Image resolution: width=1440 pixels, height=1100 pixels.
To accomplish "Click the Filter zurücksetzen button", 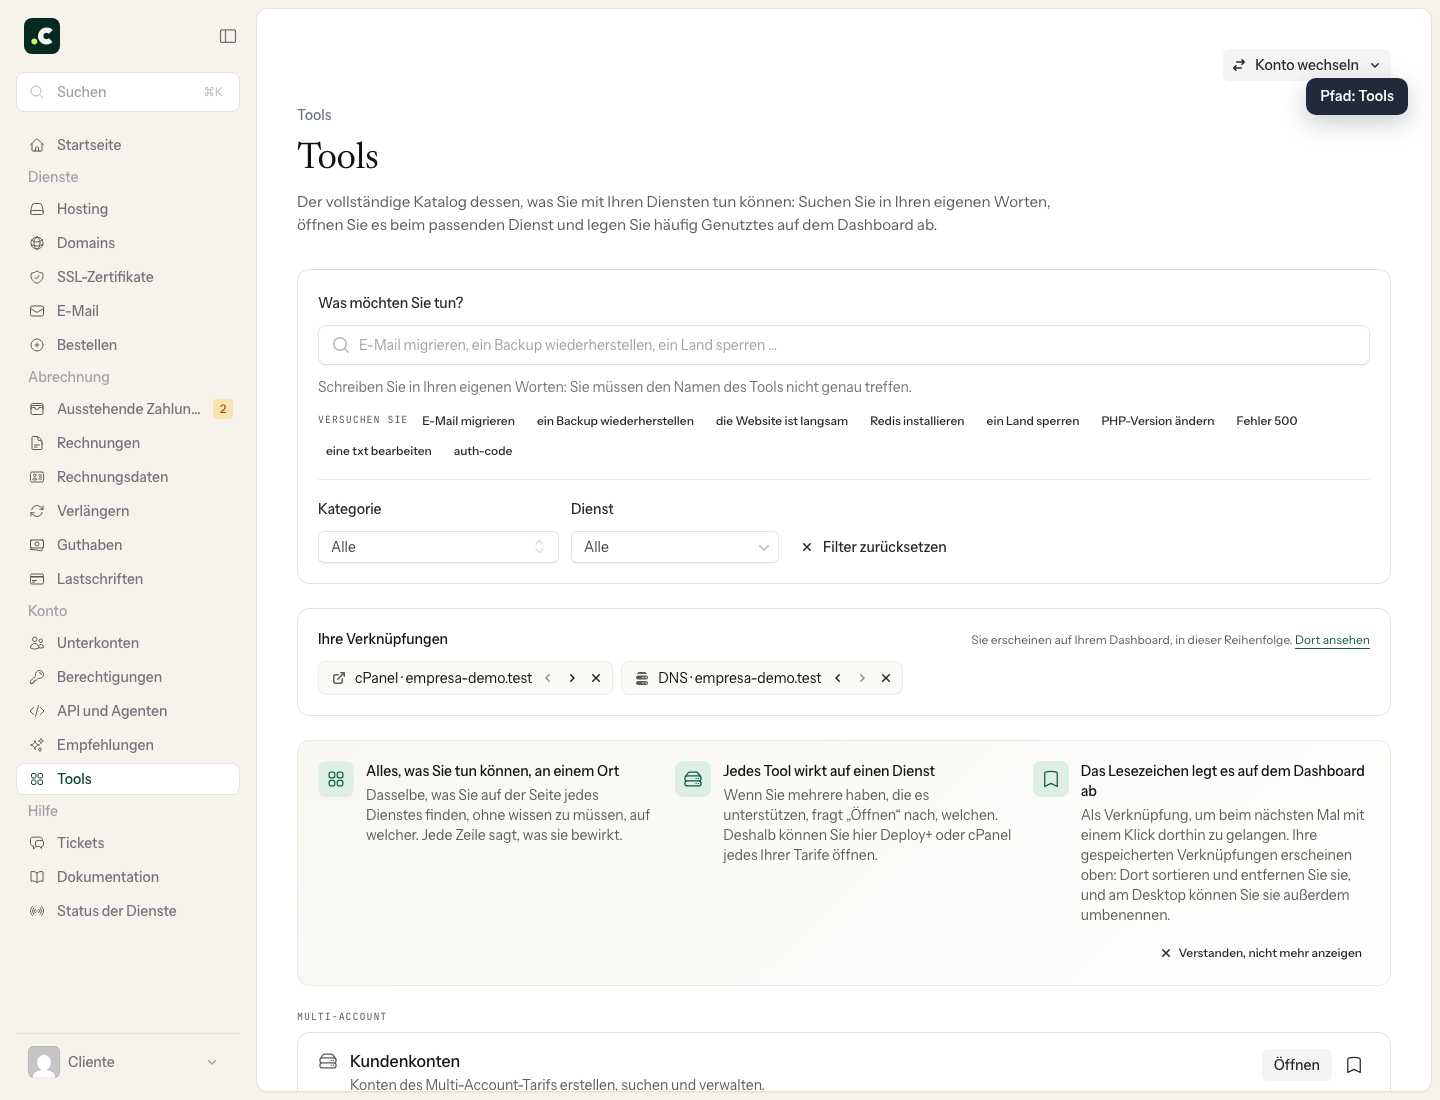I will click(874, 547).
